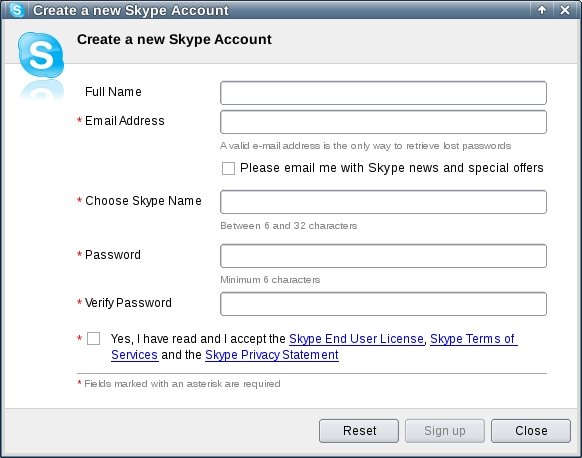The height and width of the screenshot is (458, 582).
Task: Close the dialog with the title bar X
Action: [565, 10]
